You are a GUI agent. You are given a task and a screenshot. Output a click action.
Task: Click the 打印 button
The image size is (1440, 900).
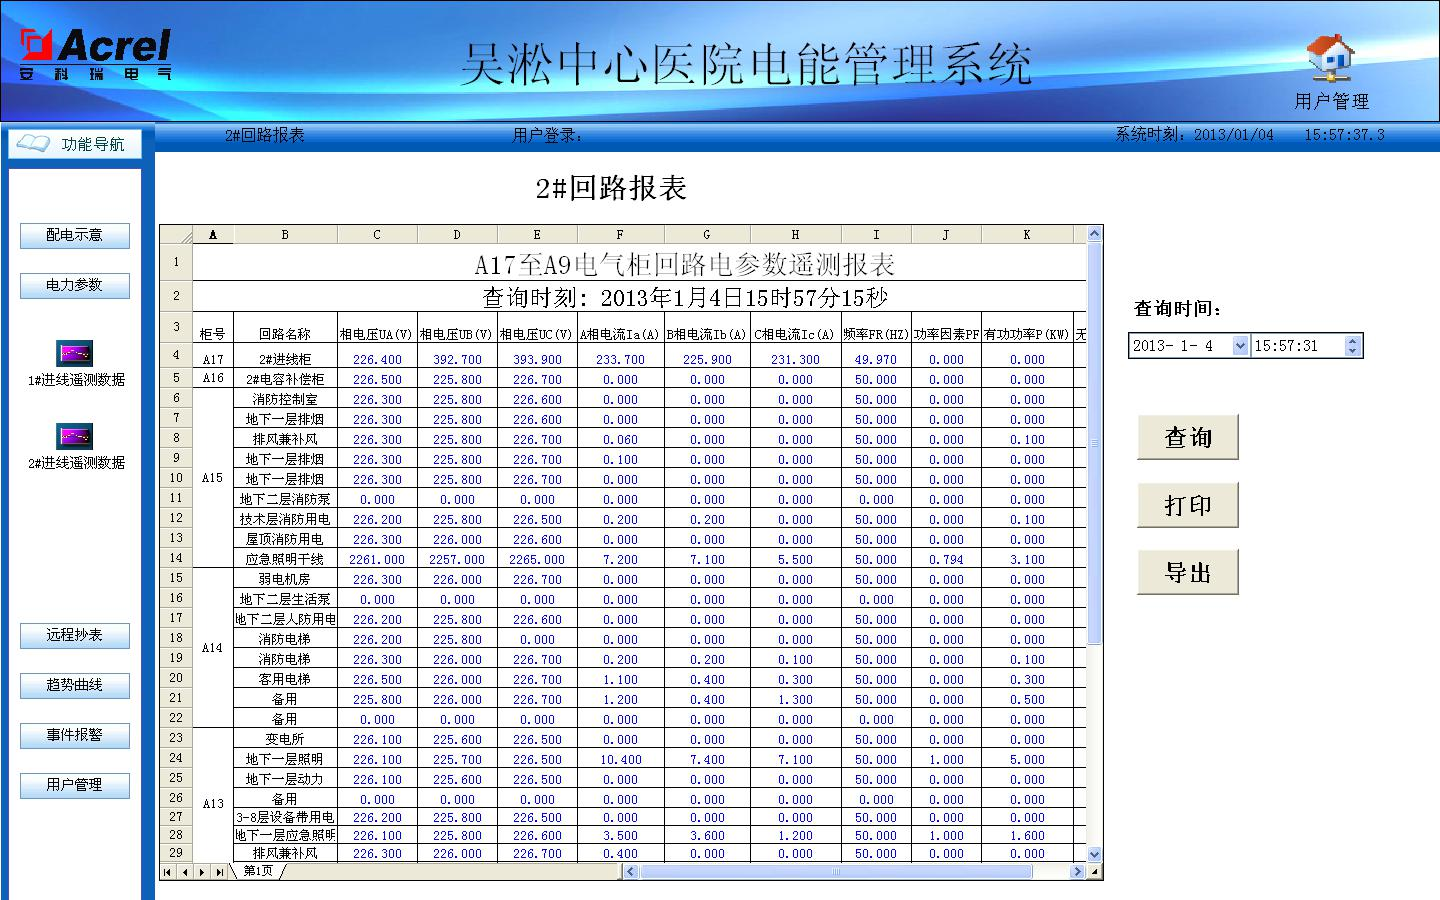1188,505
